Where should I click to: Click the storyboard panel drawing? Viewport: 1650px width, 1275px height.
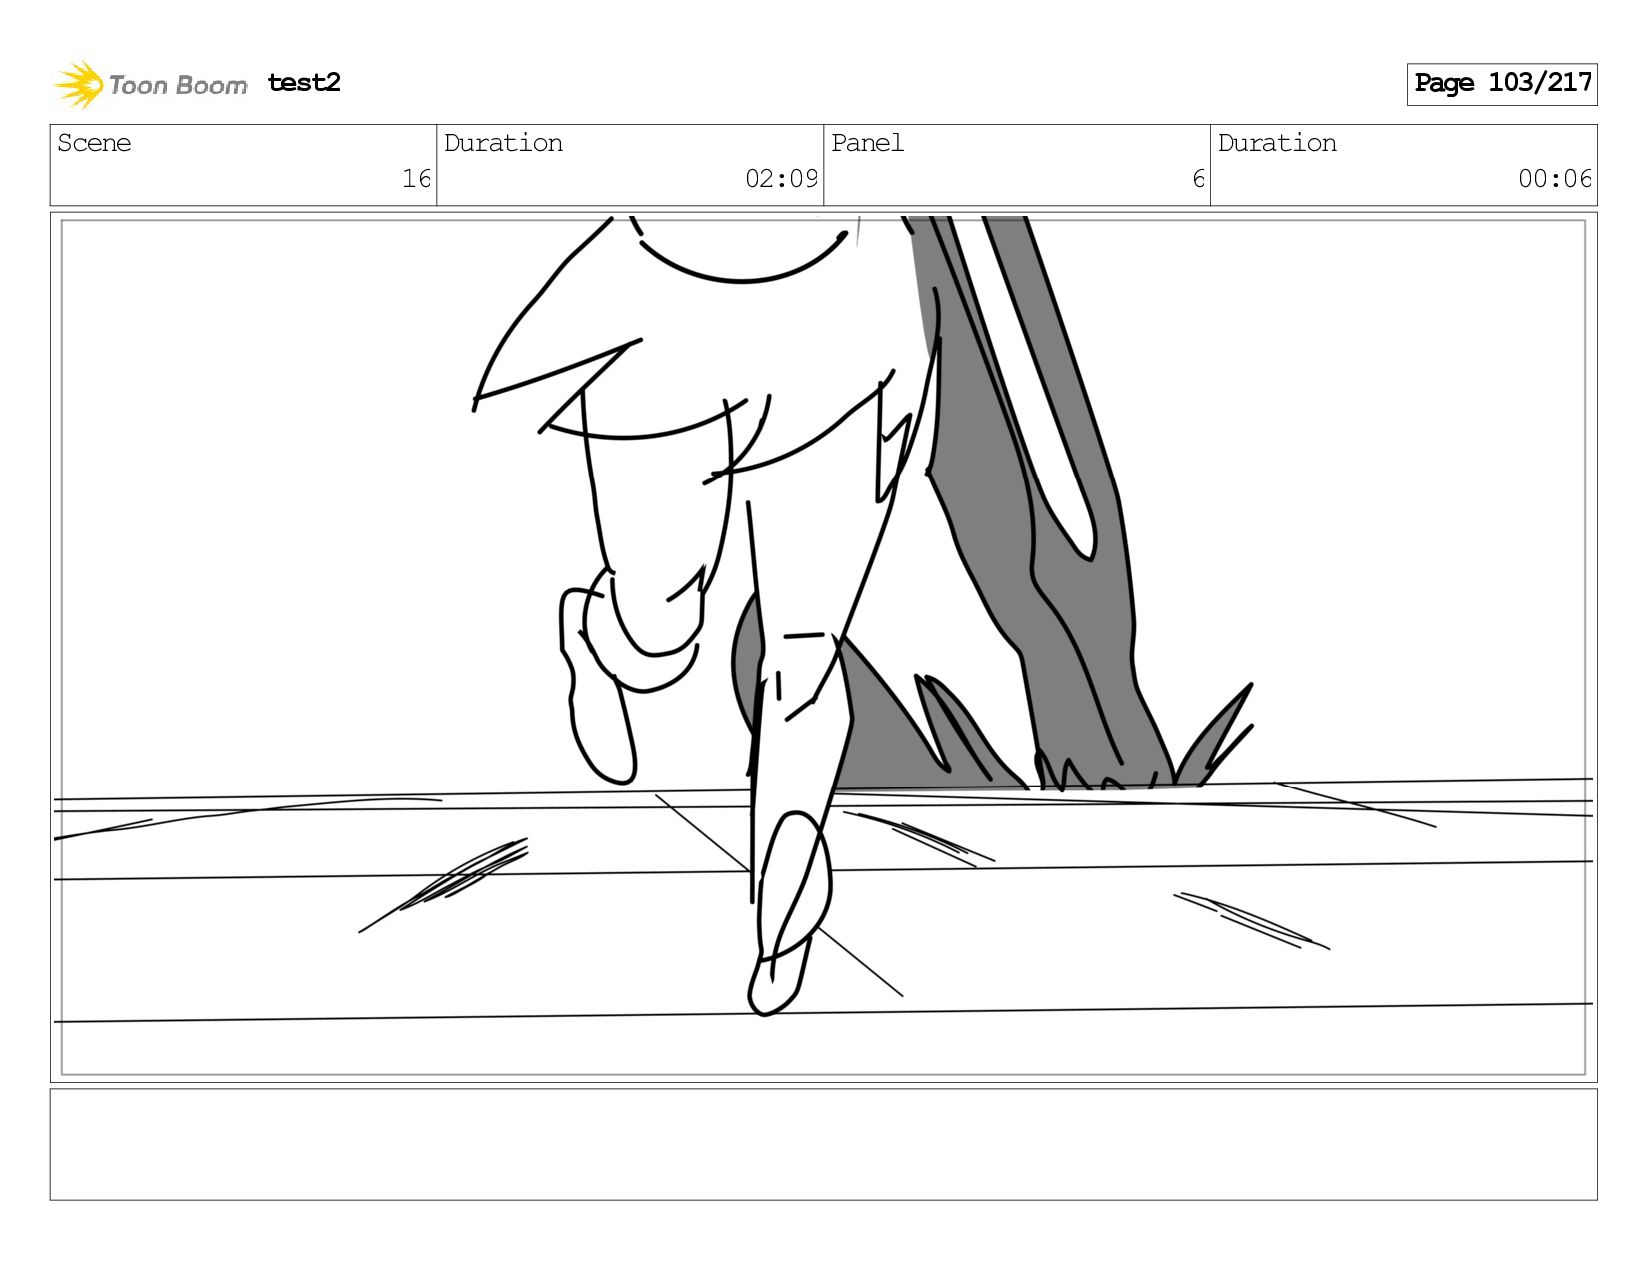823,647
